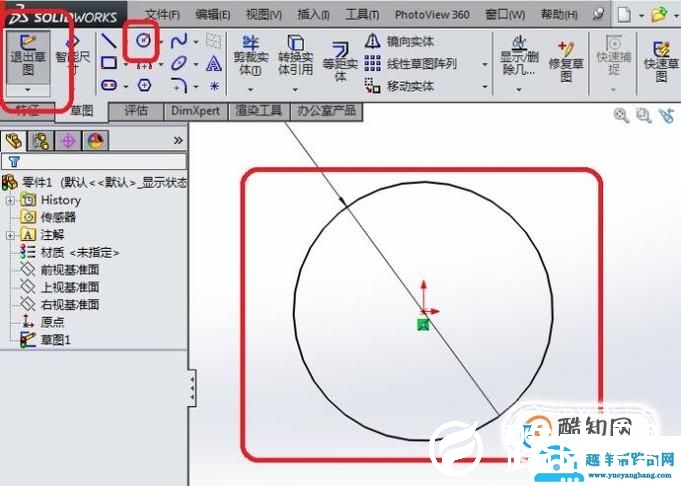
Task: Expand the History tree node
Action: (10, 200)
